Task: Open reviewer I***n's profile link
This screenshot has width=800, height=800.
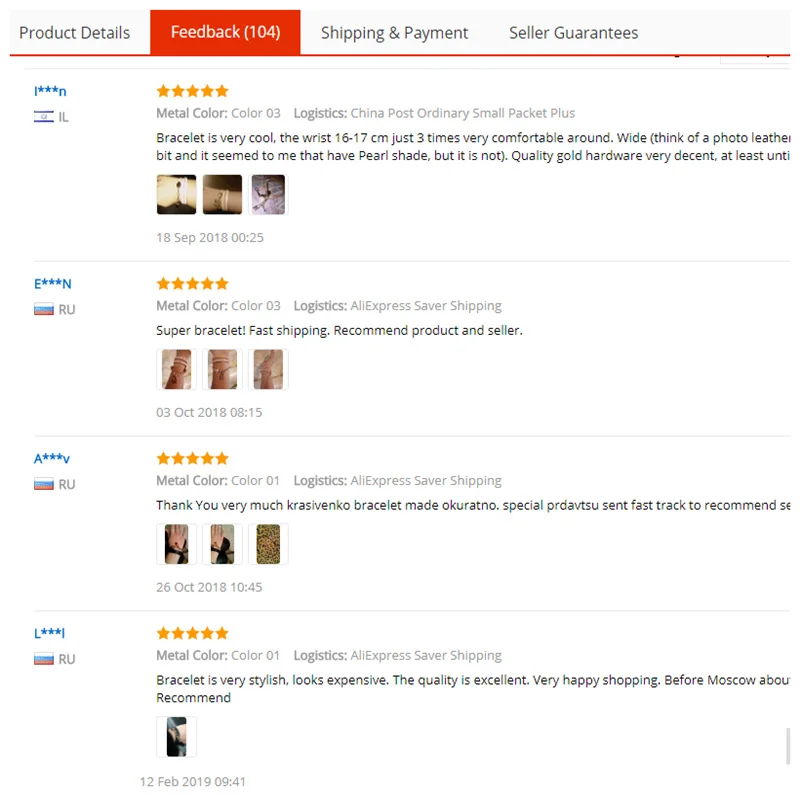Action: 50,91
